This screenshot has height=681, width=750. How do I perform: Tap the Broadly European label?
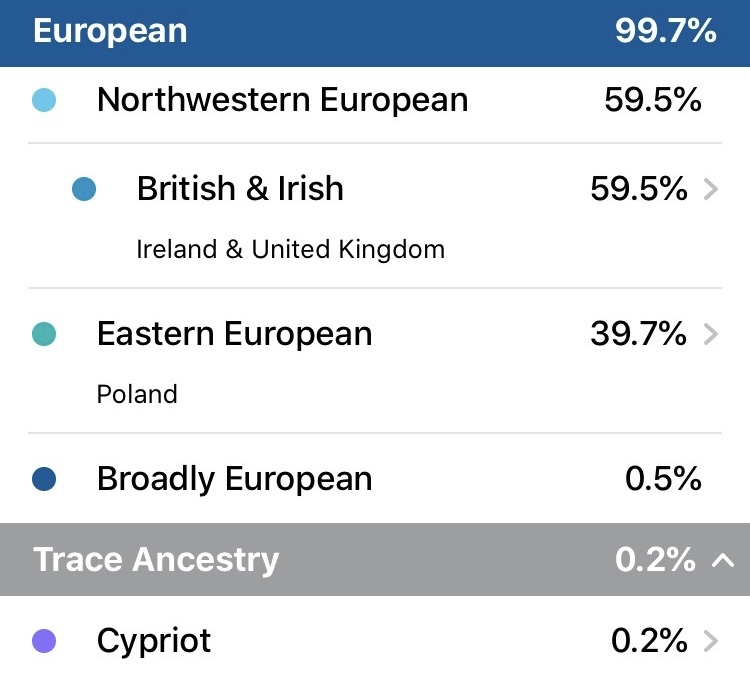point(234,479)
